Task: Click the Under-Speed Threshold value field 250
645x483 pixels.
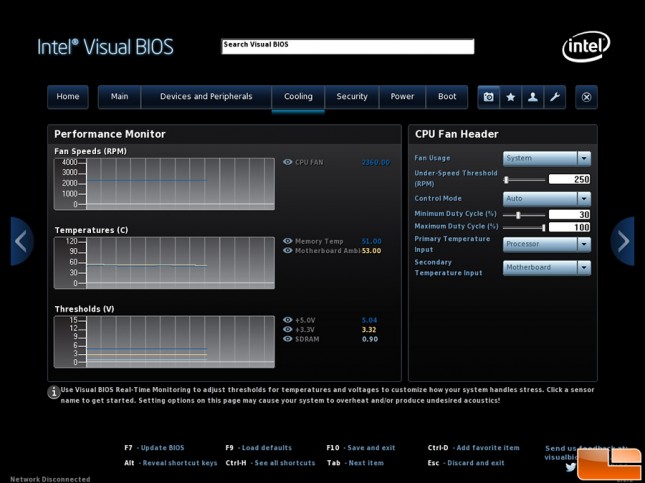Action: [x=569, y=179]
